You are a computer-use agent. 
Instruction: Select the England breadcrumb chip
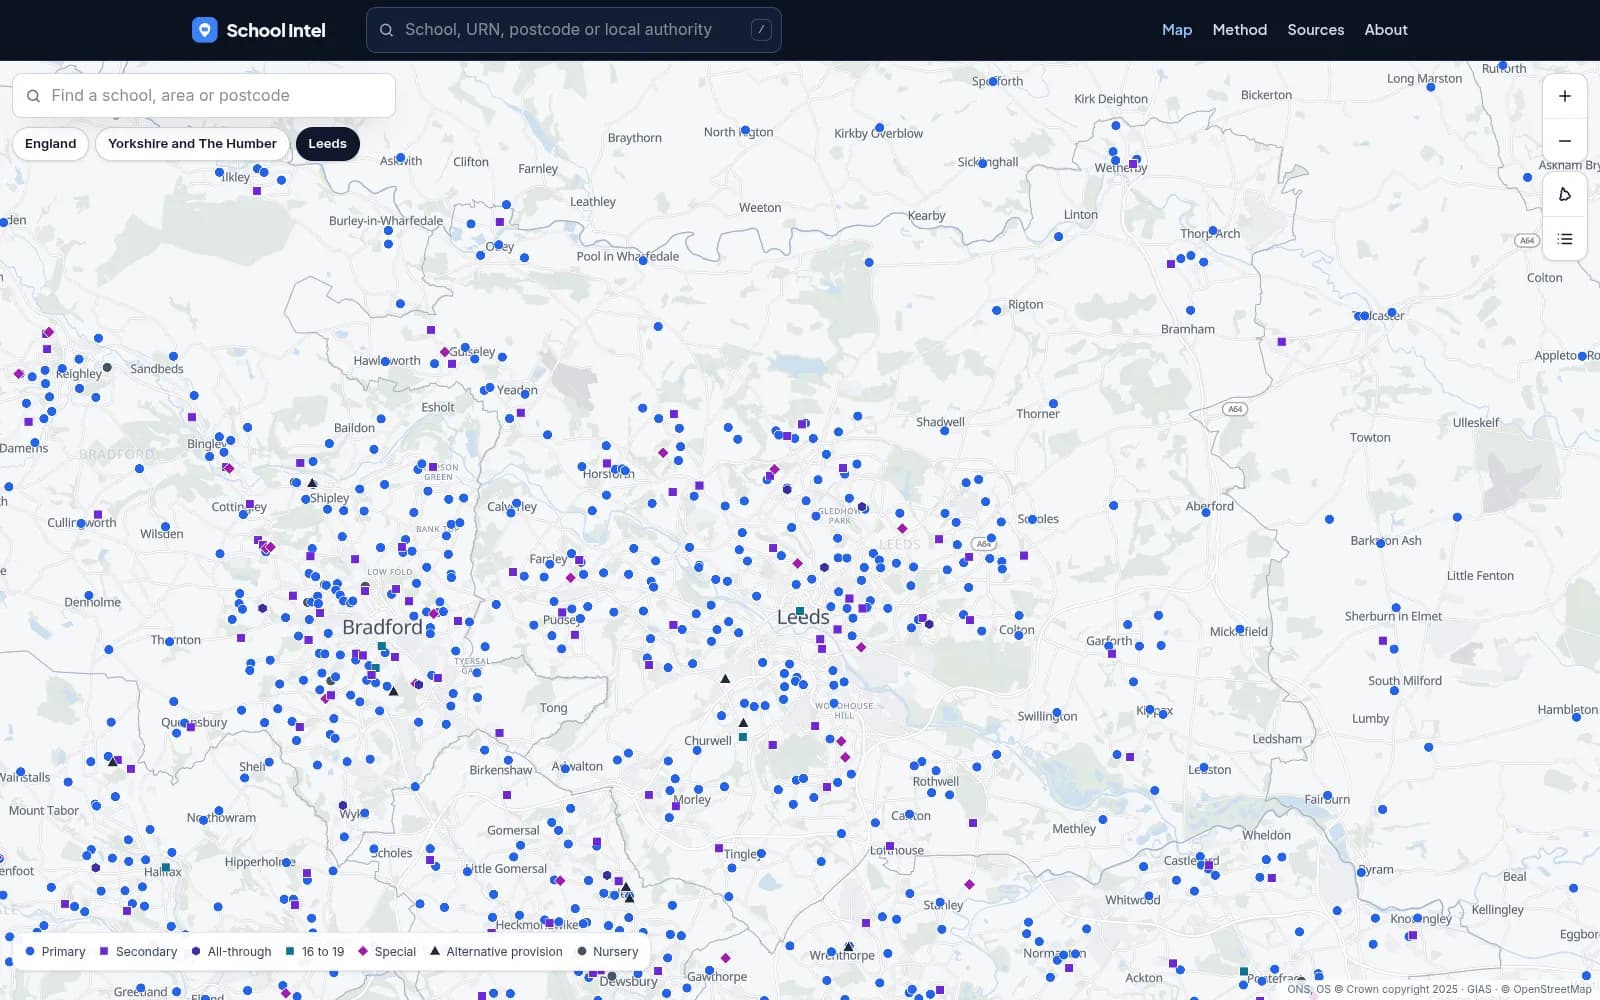coord(50,144)
